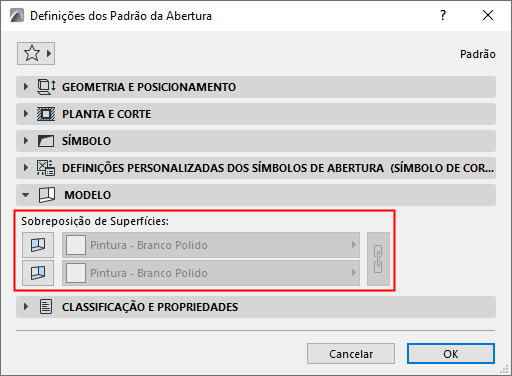Click the Classificação e Propriedades list icon
512x376 pixels.
tap(46, 307)
